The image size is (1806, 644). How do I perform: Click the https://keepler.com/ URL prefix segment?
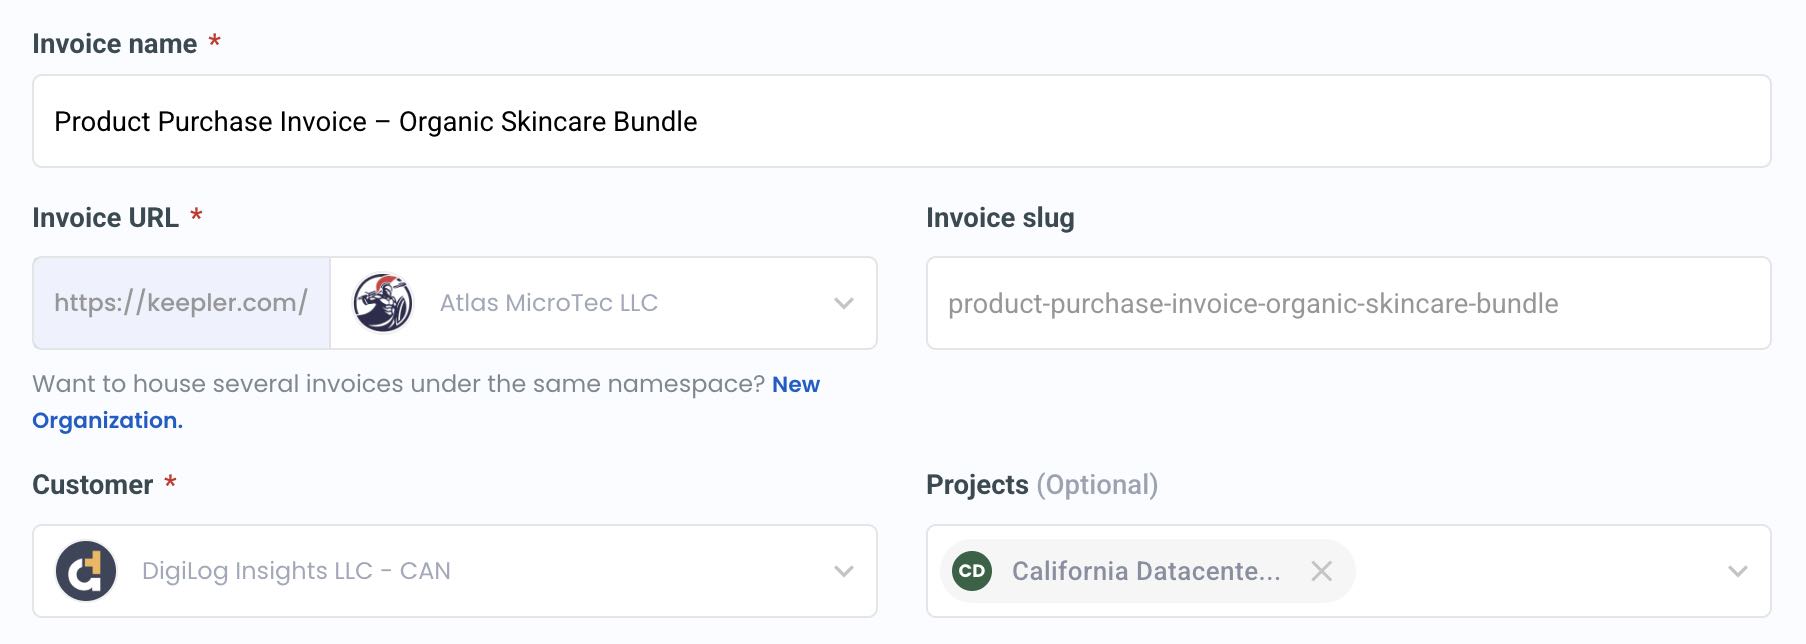coord(182,303)
